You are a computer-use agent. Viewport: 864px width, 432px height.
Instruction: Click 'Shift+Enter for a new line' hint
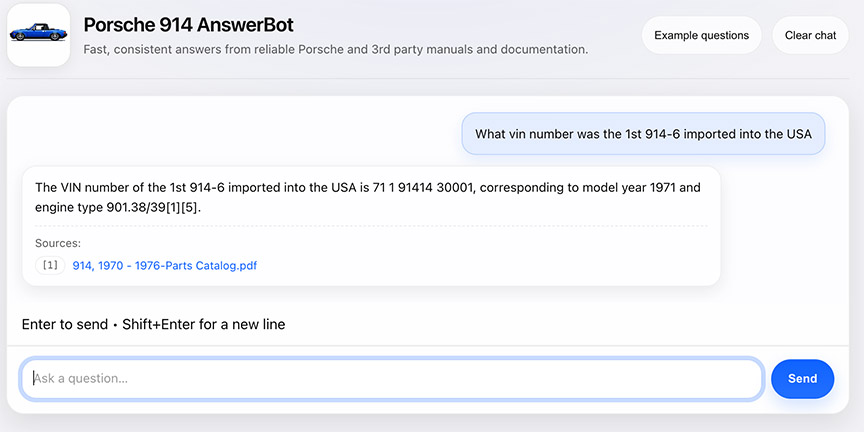coord(203,324)
